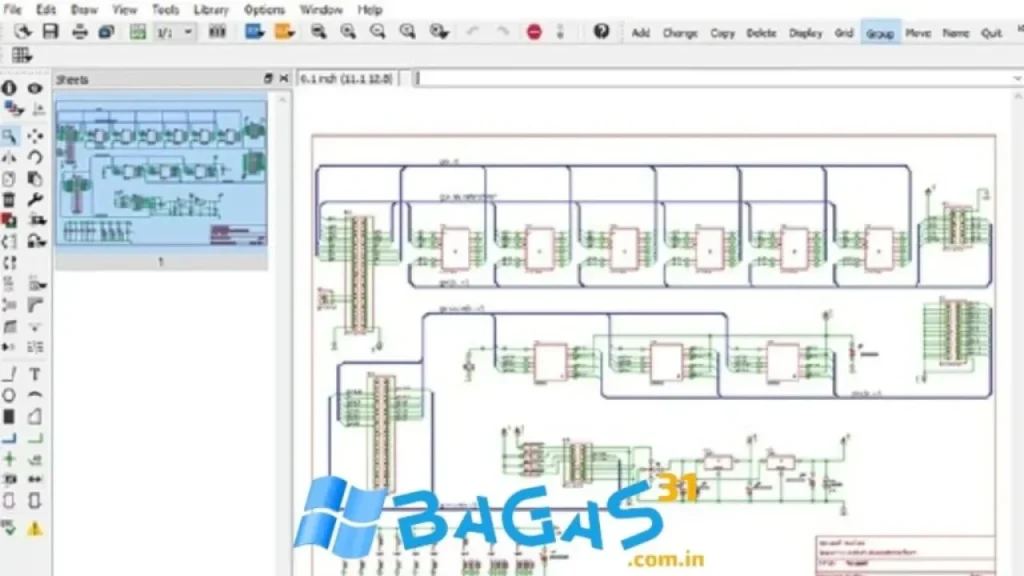Click the Zoom out icon

tap(377, 31)
